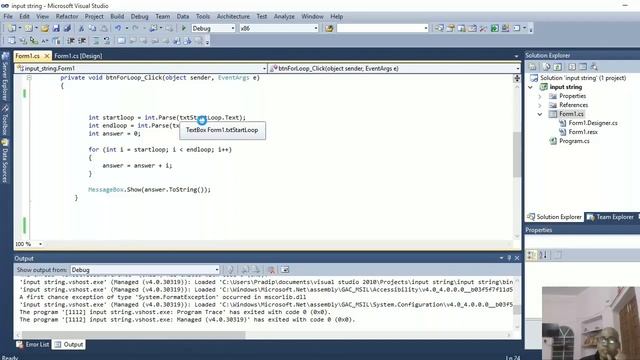Expand the Properties folder node
The width and height of the screenshot is (640, 360).
pos(540,96)
